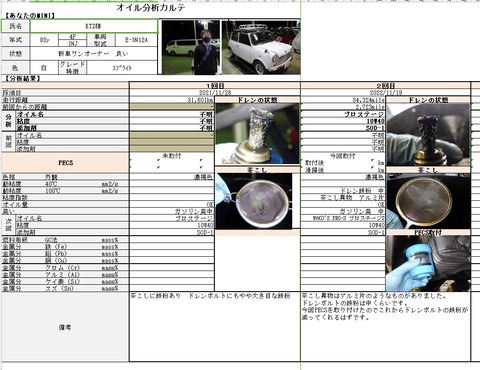Select the 状態 label cell
Screen dimensions: 480x370
15,53
